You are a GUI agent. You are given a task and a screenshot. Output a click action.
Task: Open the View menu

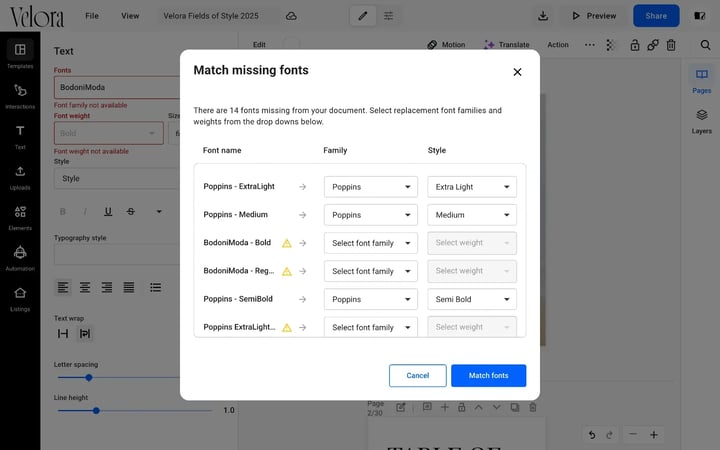coord(130,16)
